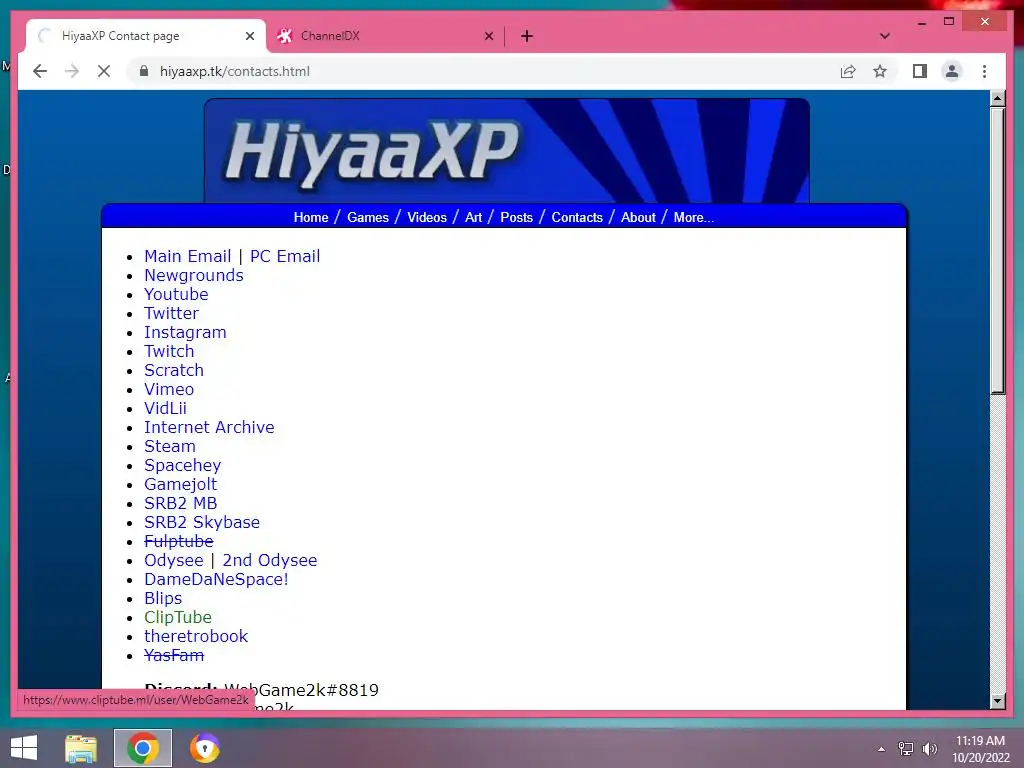The image size is (1024, 768).
Task: Click the struck-through YasFam link
Action: (x=174, y=655)
